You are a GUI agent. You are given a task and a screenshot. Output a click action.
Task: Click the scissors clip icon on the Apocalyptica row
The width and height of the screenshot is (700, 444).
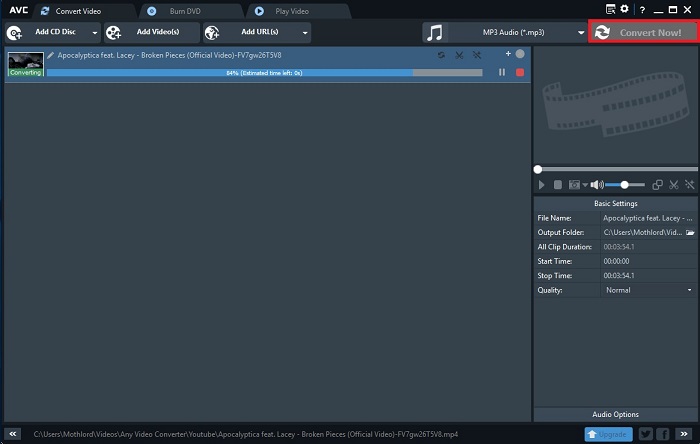(459, 55)
